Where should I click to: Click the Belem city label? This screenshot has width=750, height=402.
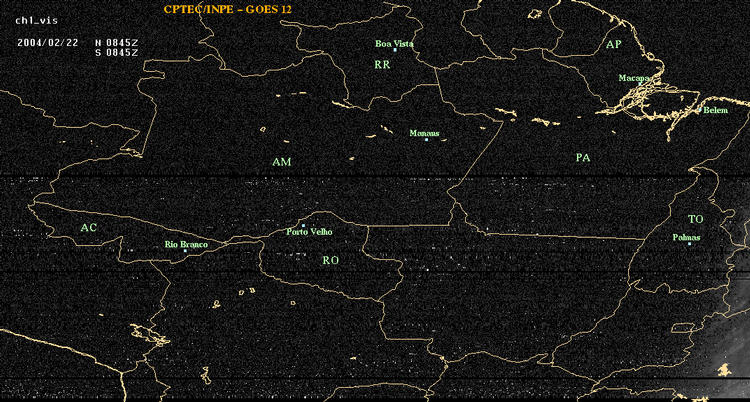click(716, 111)
